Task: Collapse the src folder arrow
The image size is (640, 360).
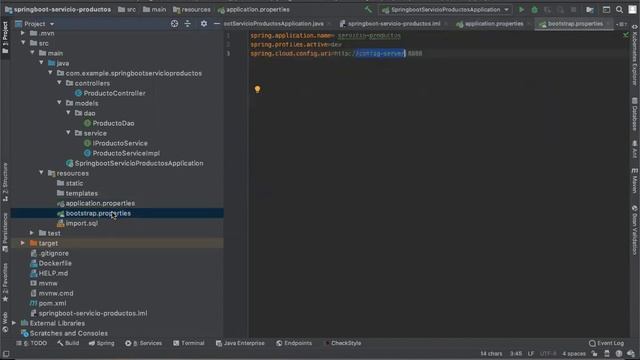Action: pyautogui.click(x=23, y=43)
